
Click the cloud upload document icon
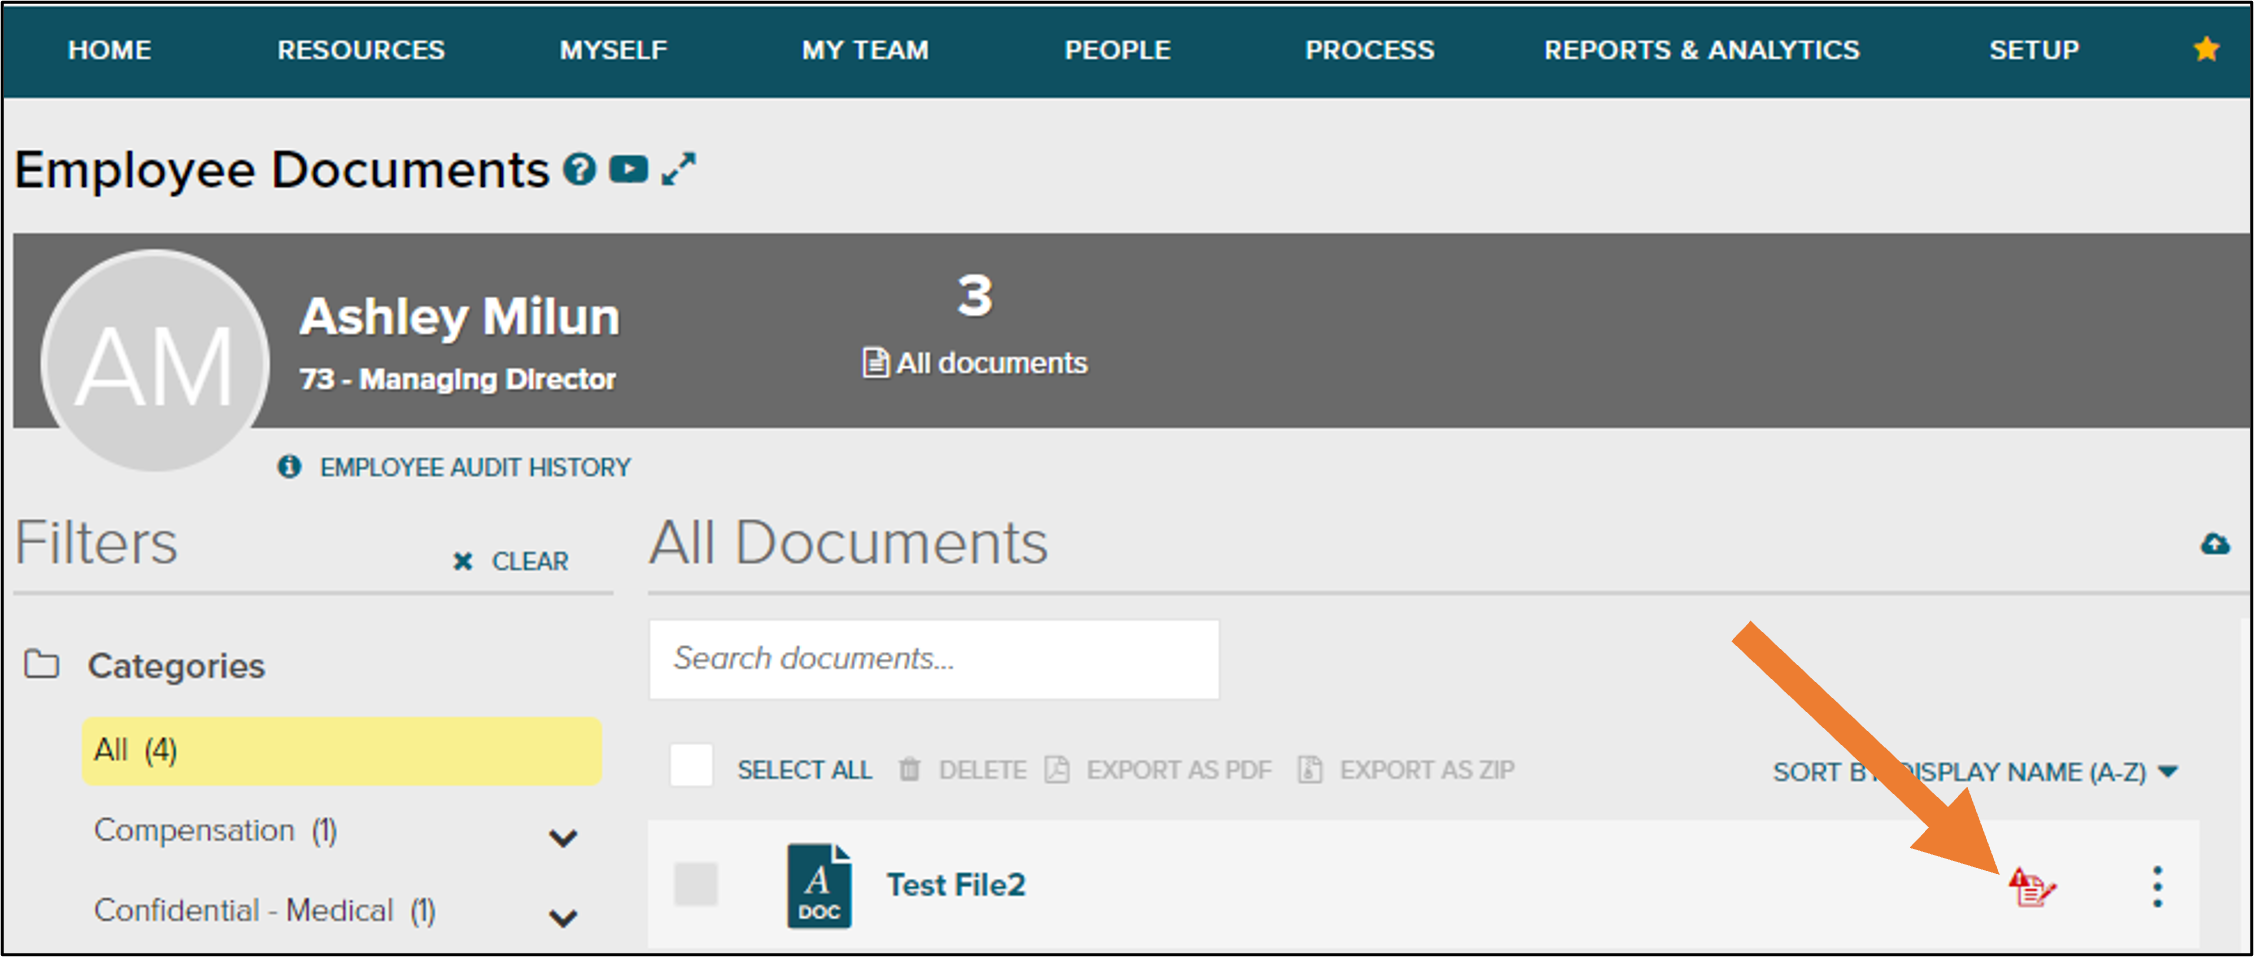2214,543
